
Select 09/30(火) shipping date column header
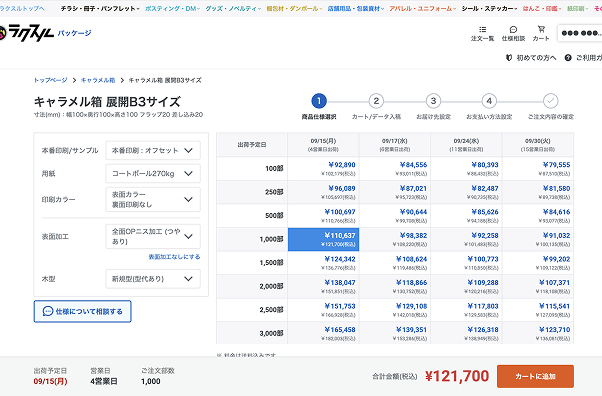pos(538,145)
